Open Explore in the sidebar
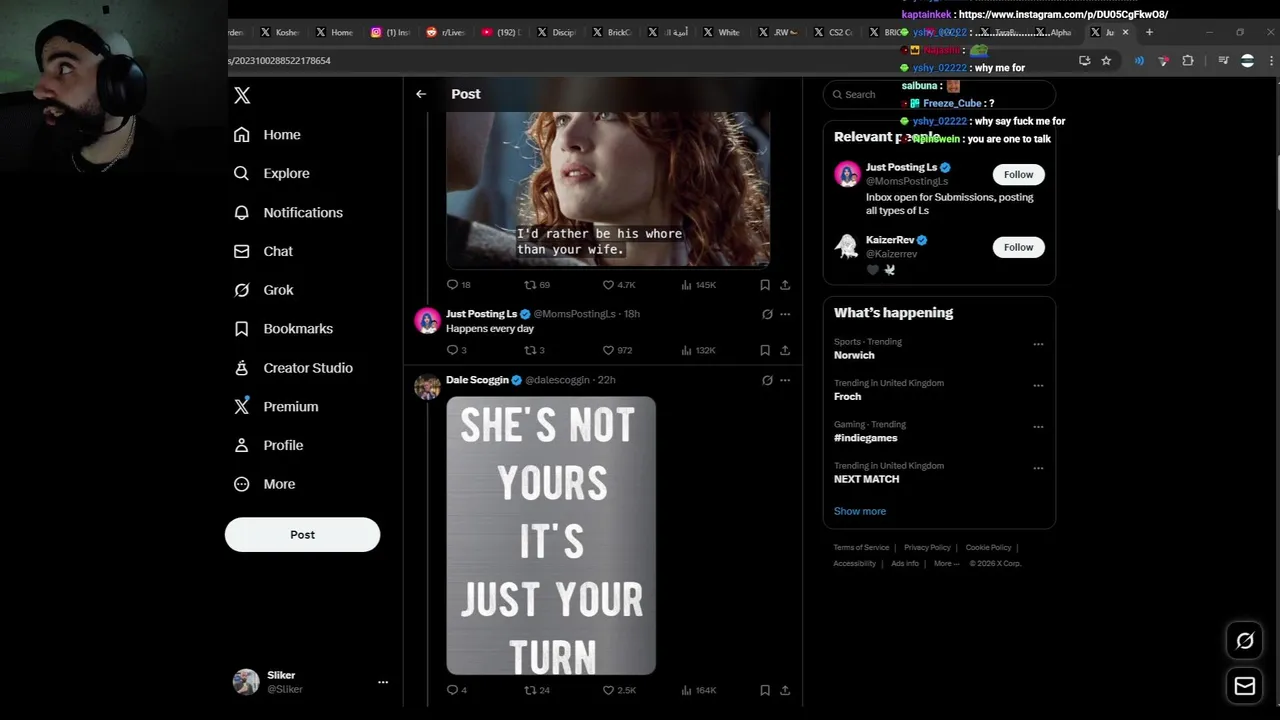This screenshot has width=1280, height=720. tap(272, 173)
